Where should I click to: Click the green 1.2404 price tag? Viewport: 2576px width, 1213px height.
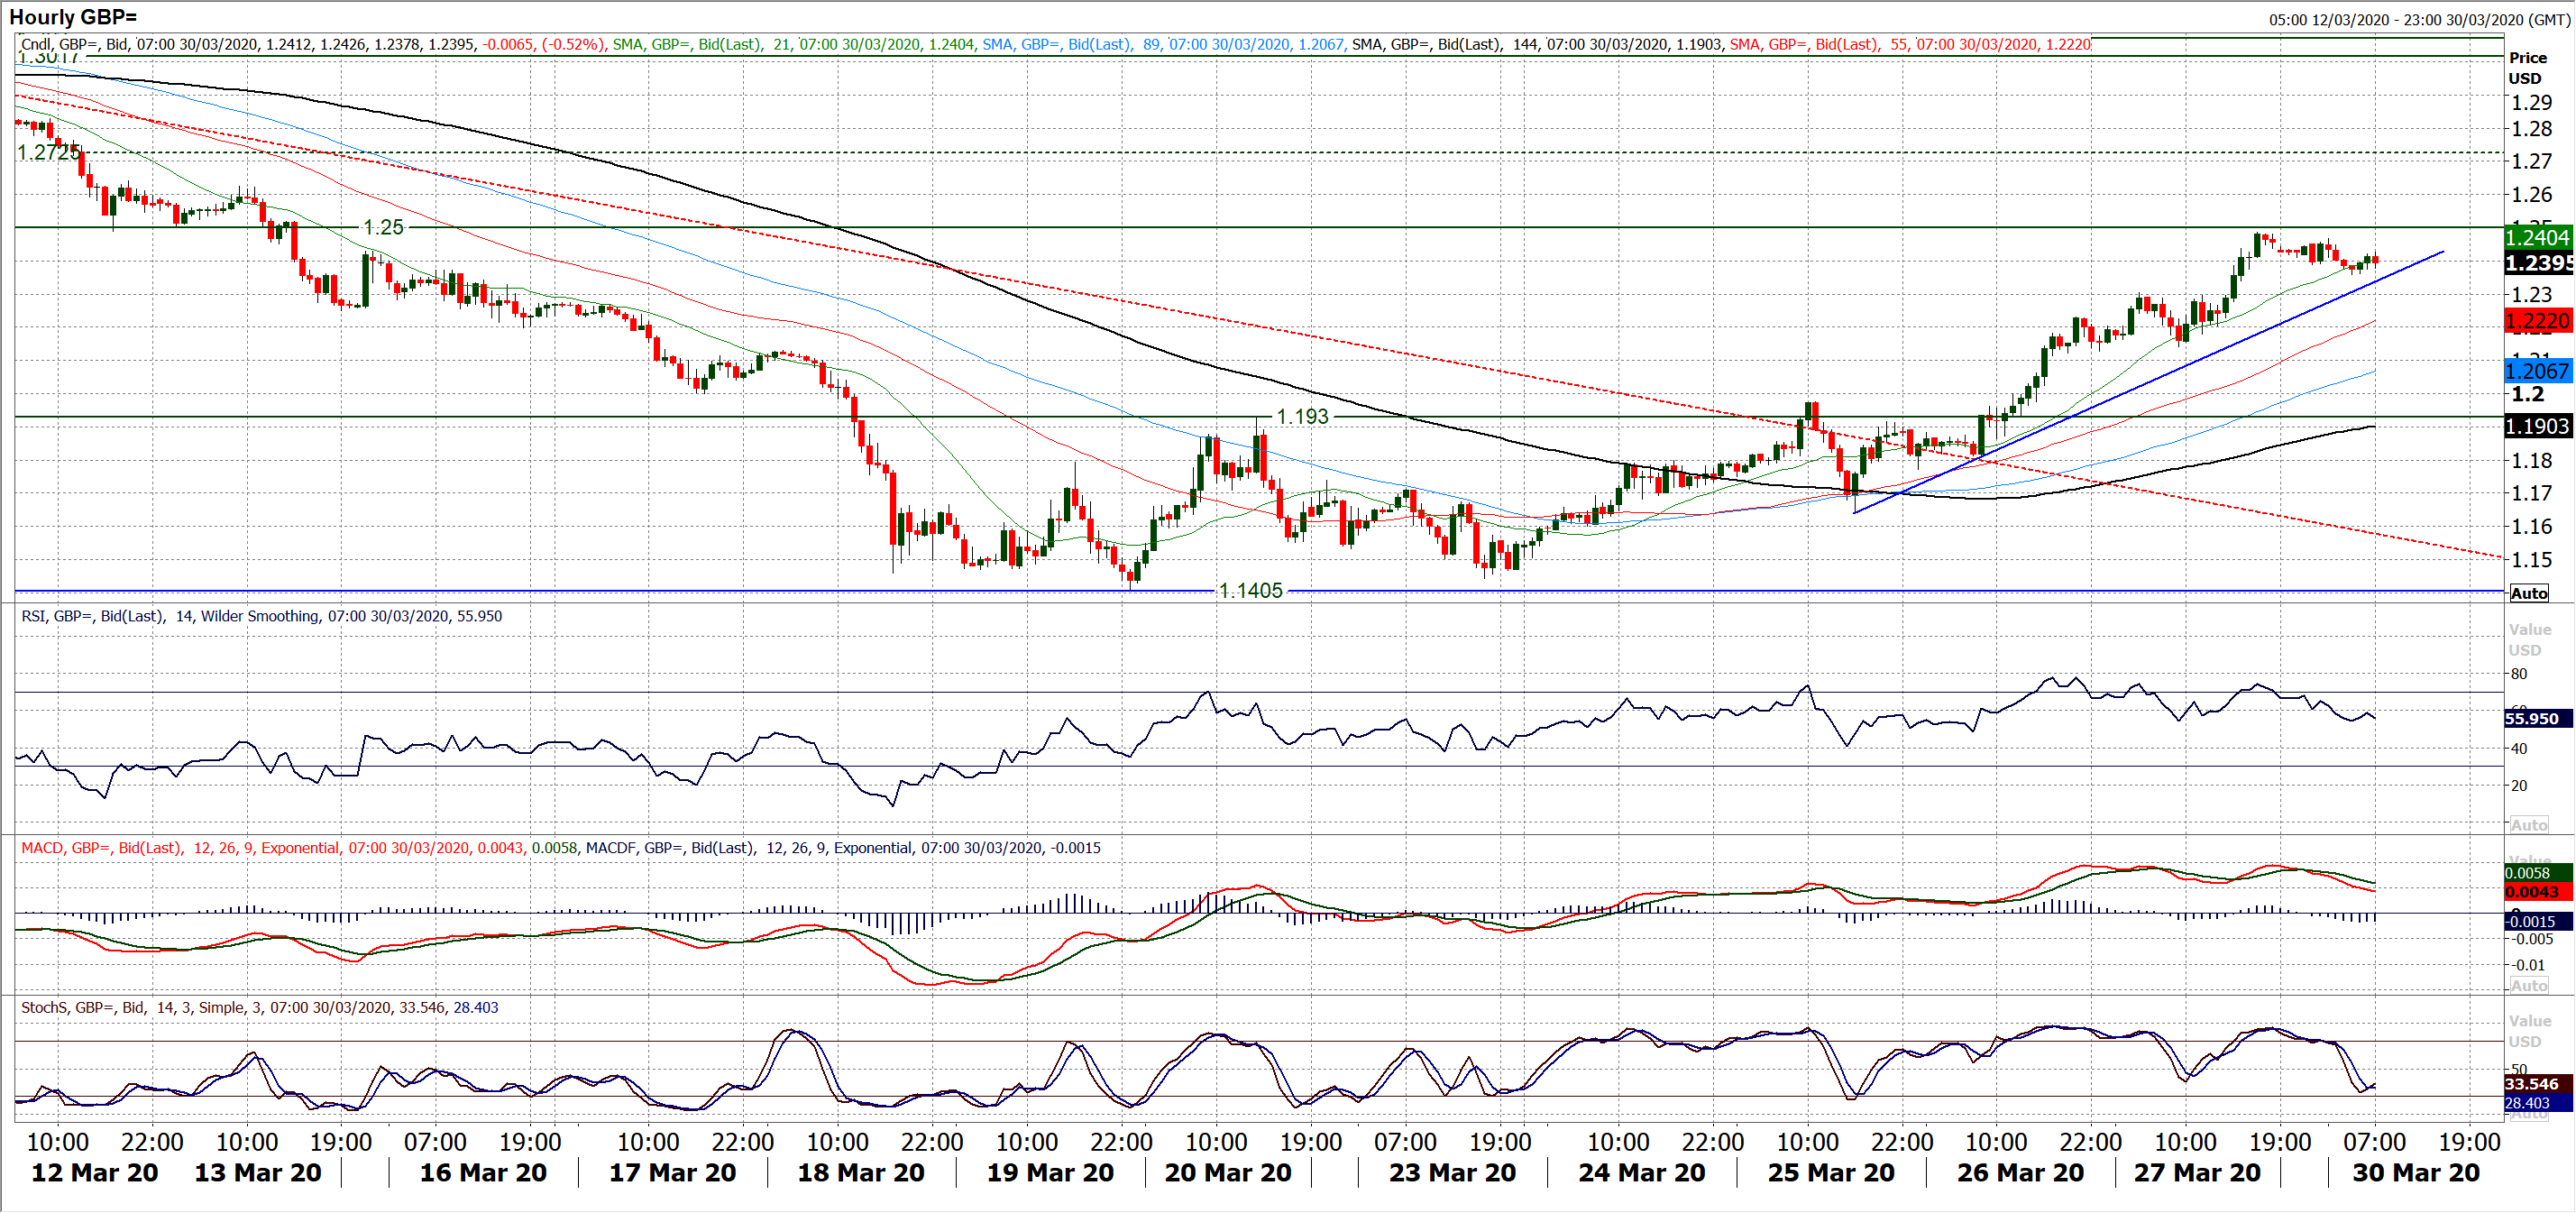[x=2538, y=237]
